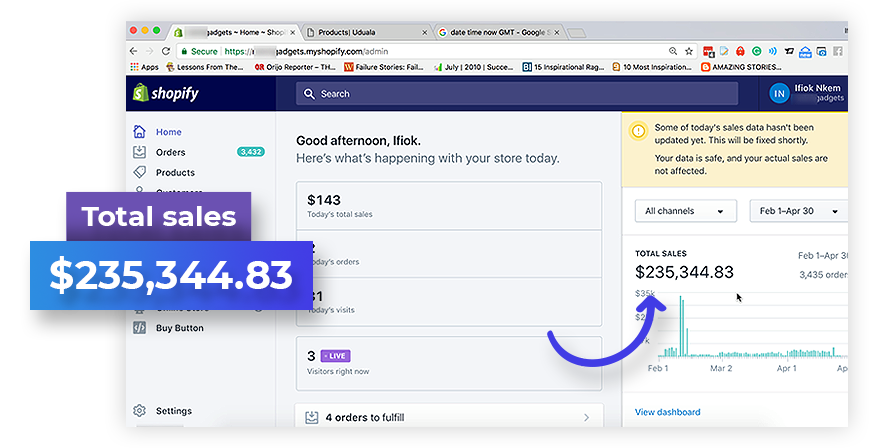
Task: Click the Buy Button channel icon
Action: (139, 328)
